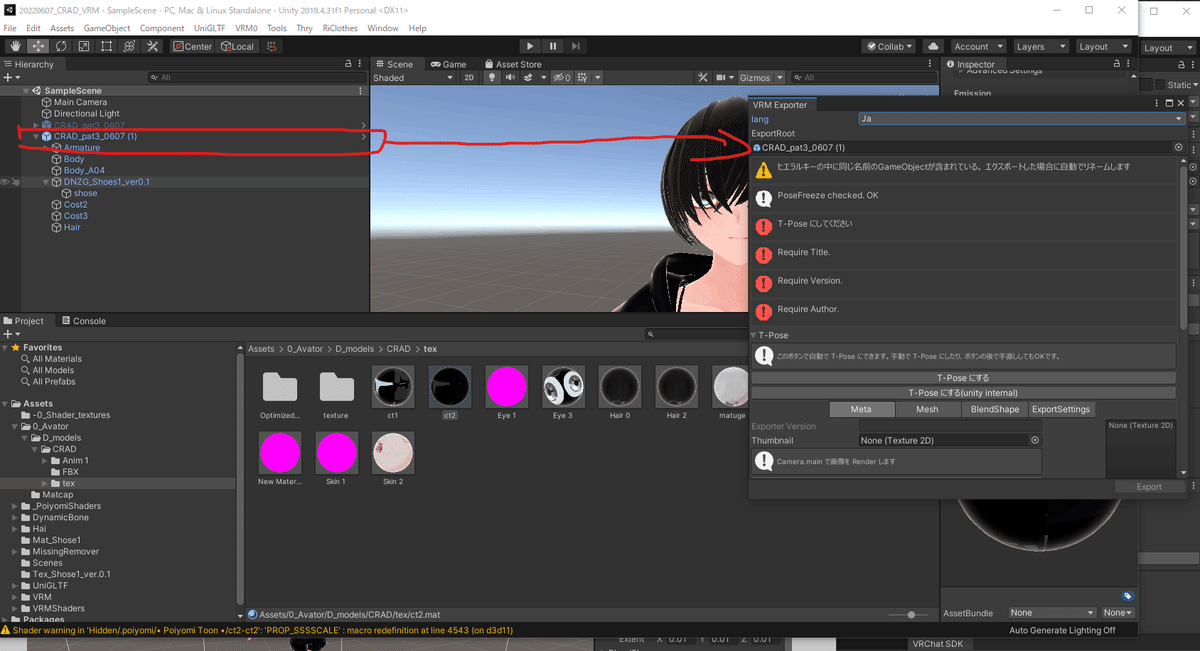Image resolution: width=1200 pixels, height=651 pixels.
Task: Toggle scene lighting bulb icon
Action: [492, 78]
